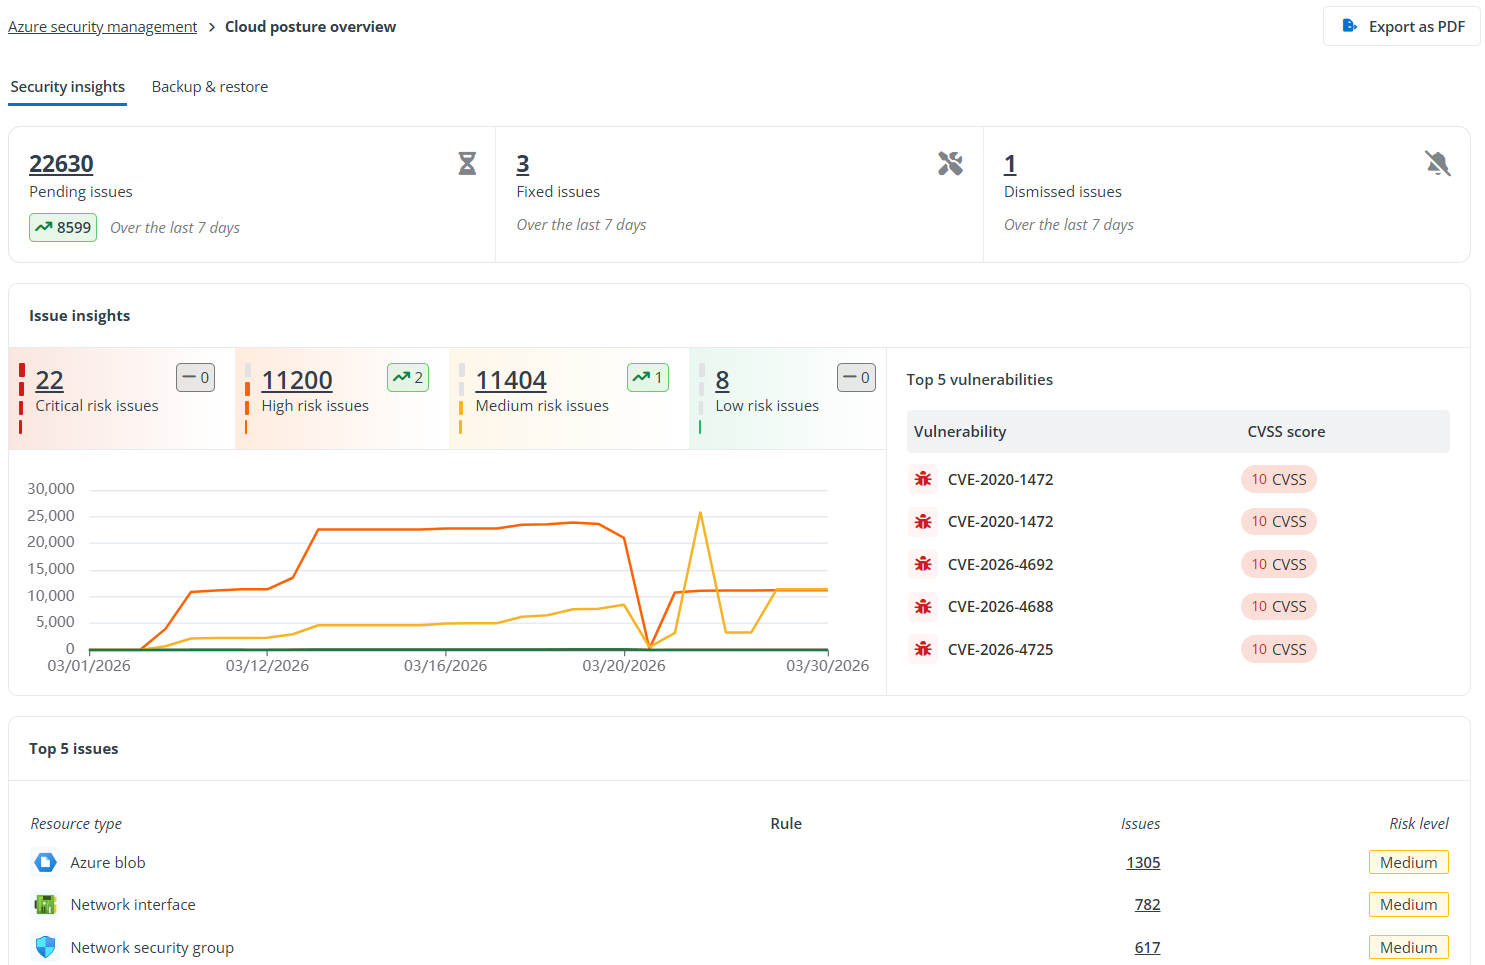Click the 25,000 chart axis label
The height and width of the screenshot is (965, 1485).
click(x=51, y=516)
